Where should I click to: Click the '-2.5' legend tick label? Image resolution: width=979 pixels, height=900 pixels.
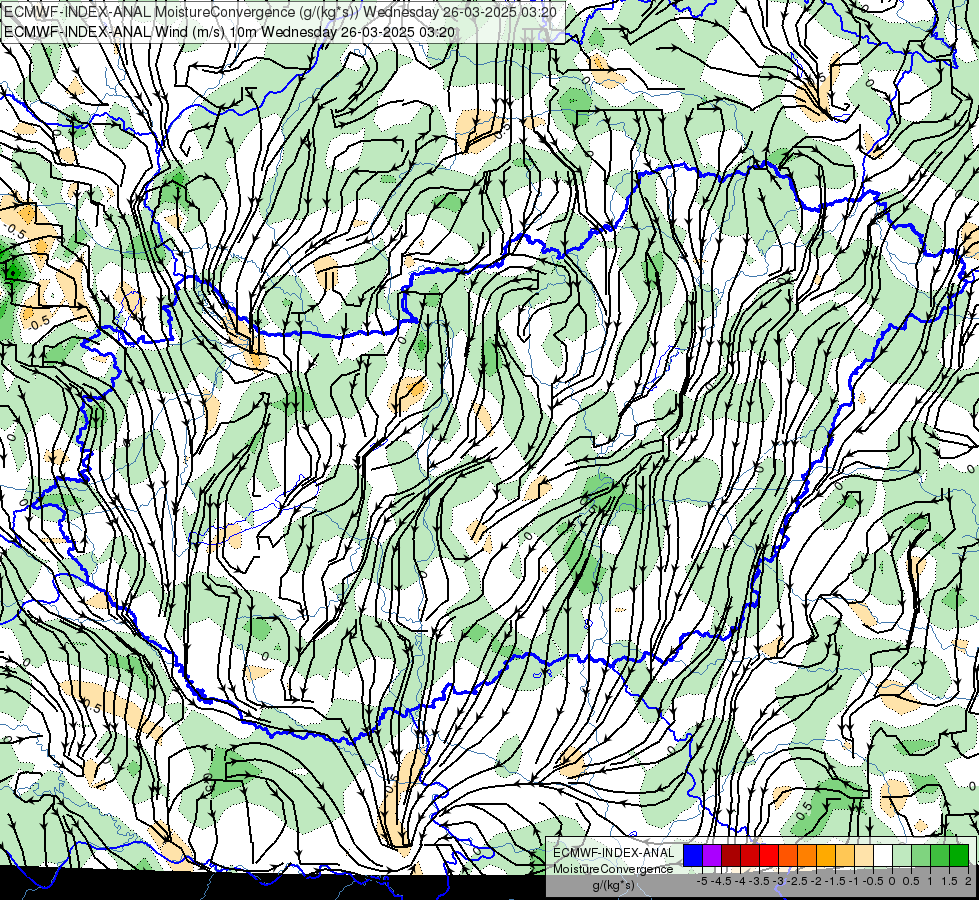pos(797,881)
